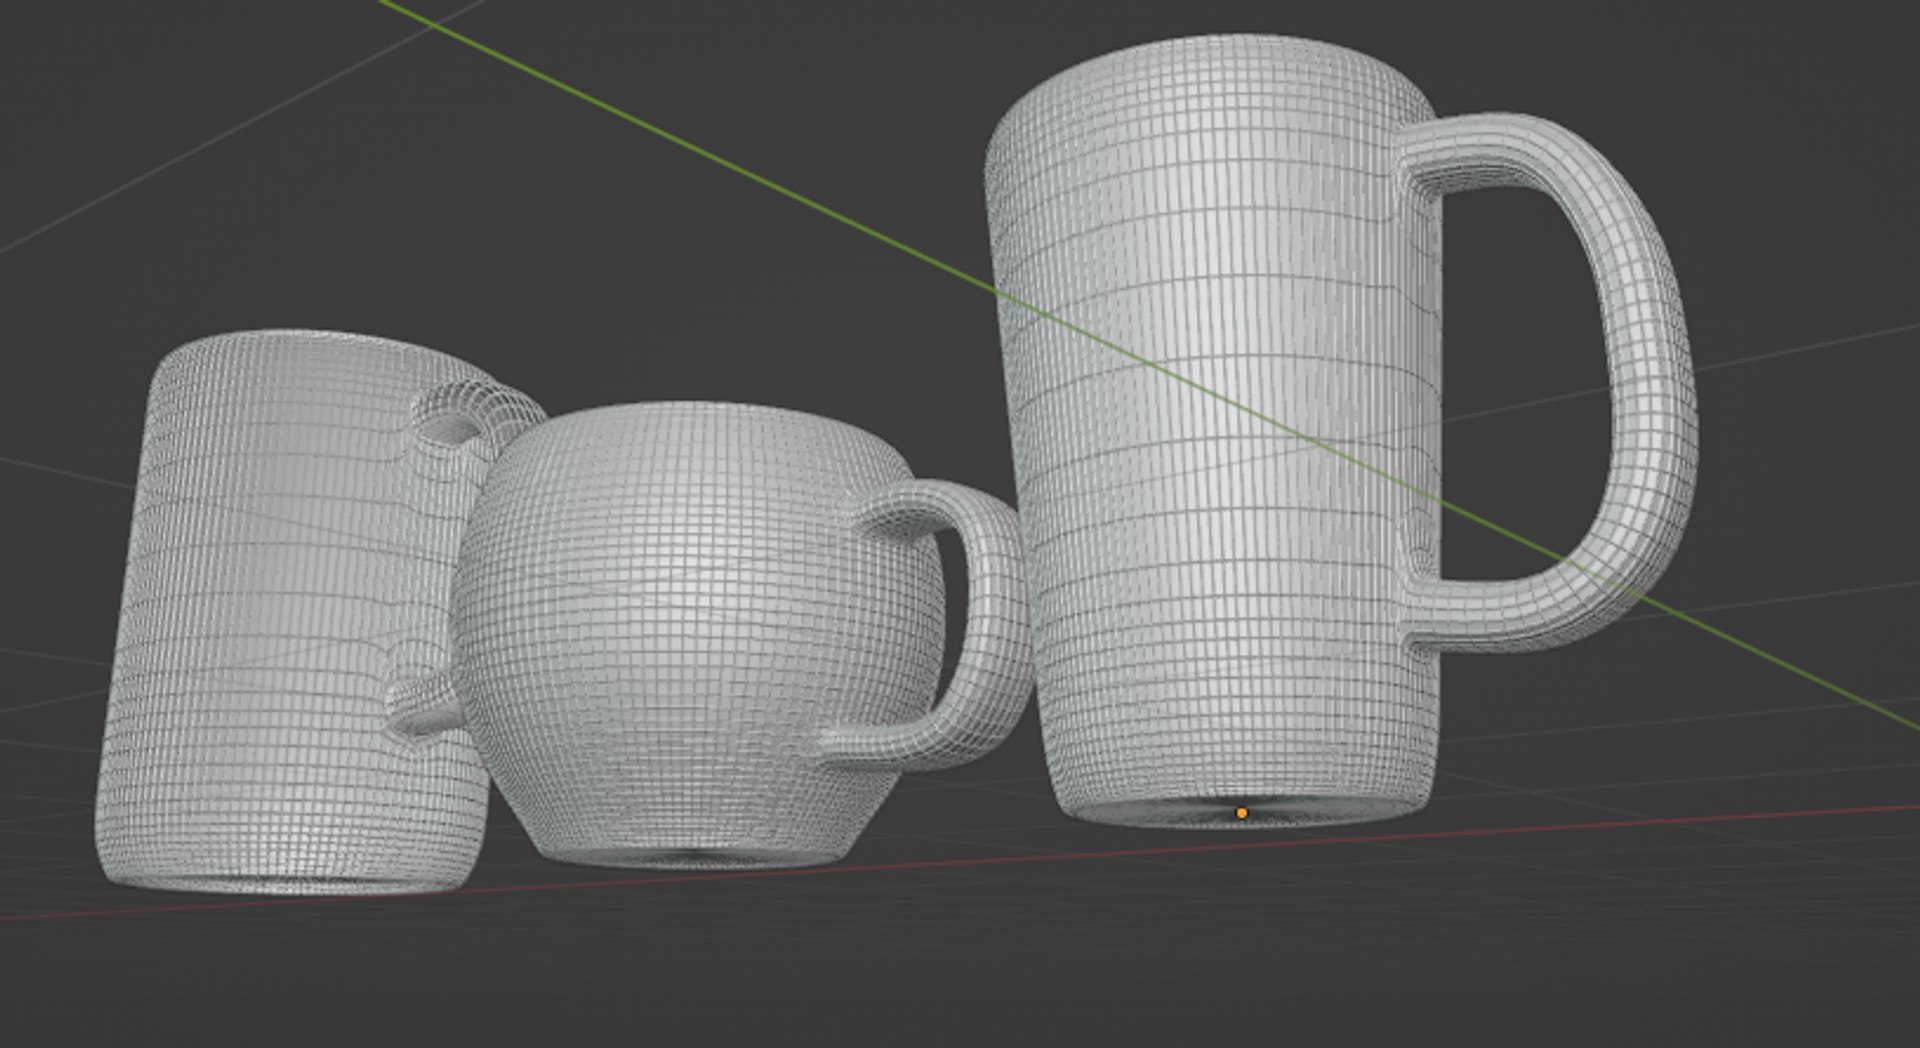Click the orange origin point under tall mug
Viewport: 1920px width, 1048px height.
coord(1242,813)
